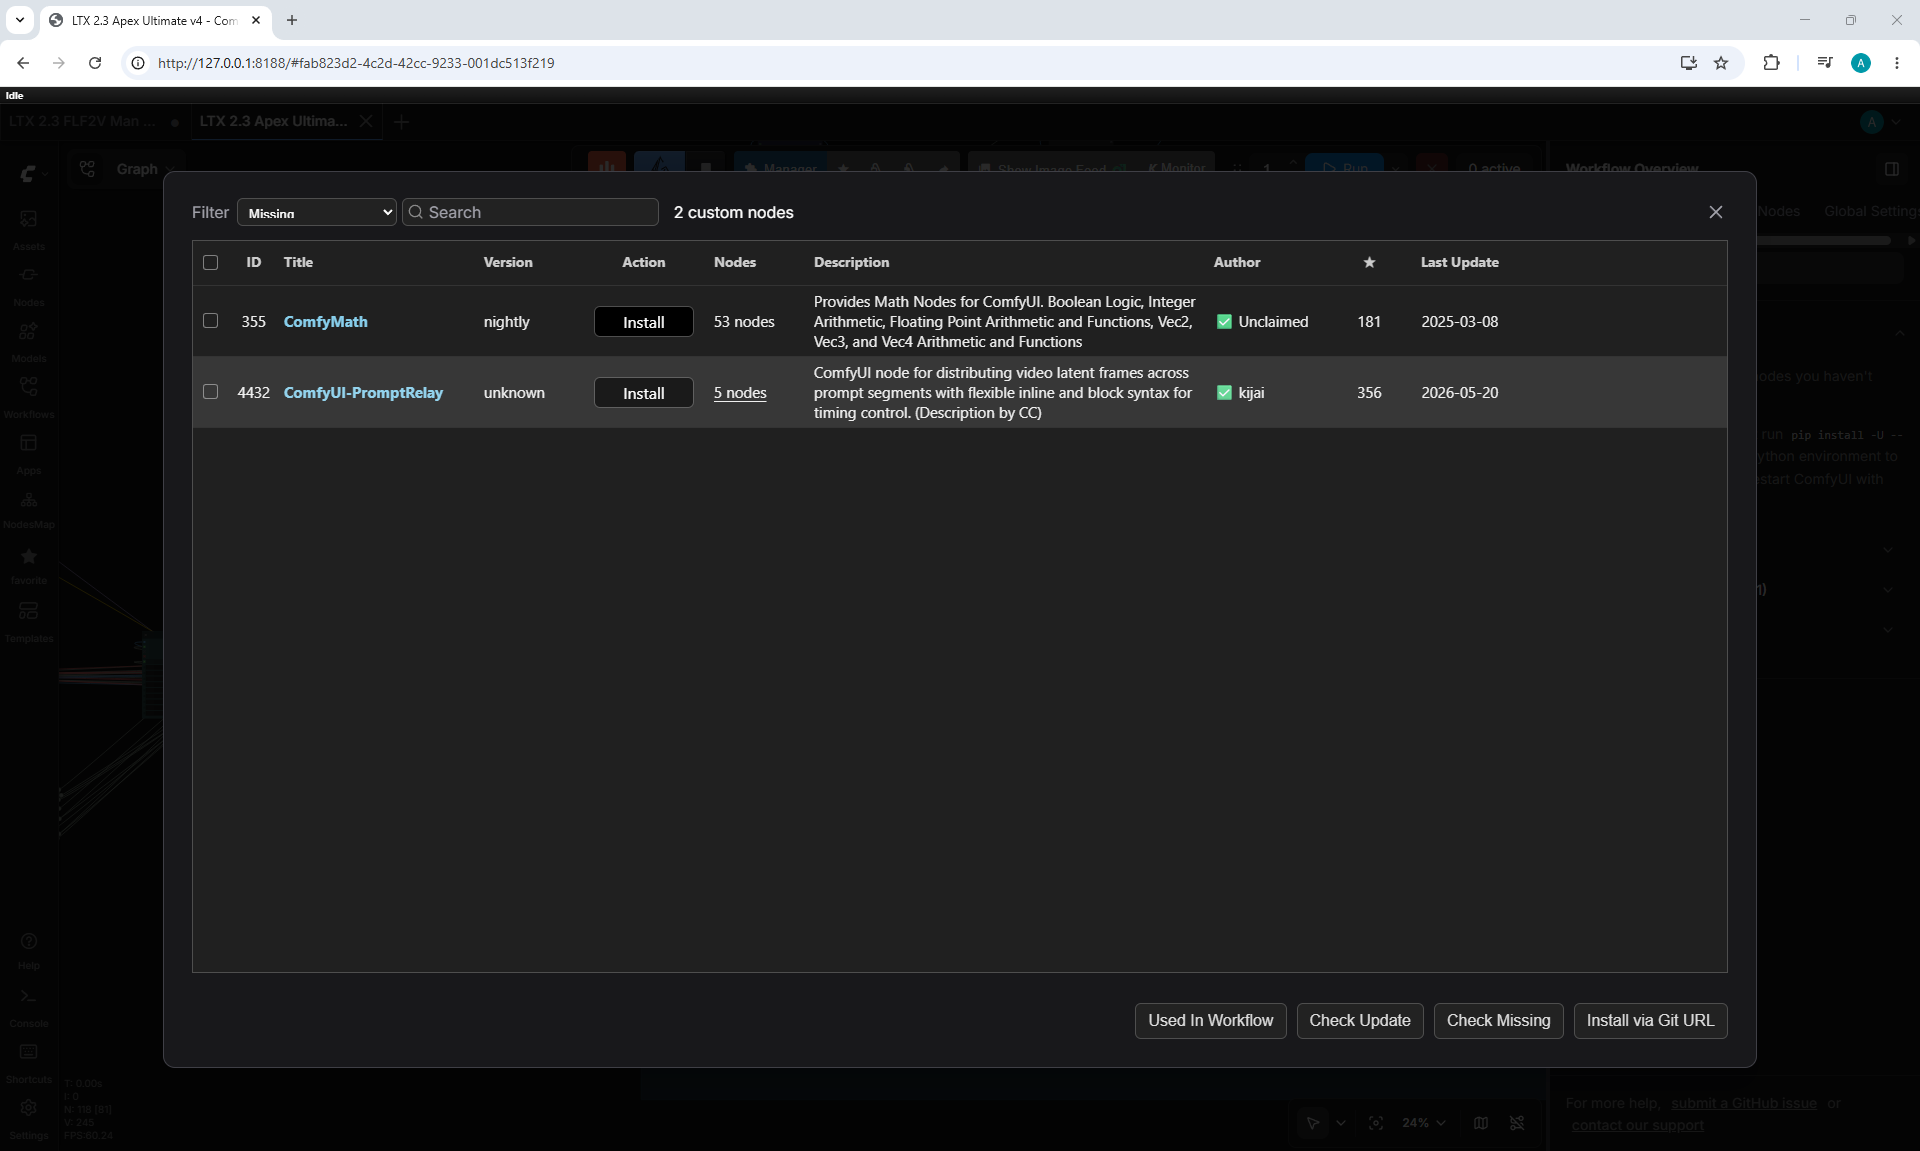Image resolution: width=1920 pixels, height=1151 pixels.
Task: Click the Check Missing button
Action: (x=1498, y=1020)
